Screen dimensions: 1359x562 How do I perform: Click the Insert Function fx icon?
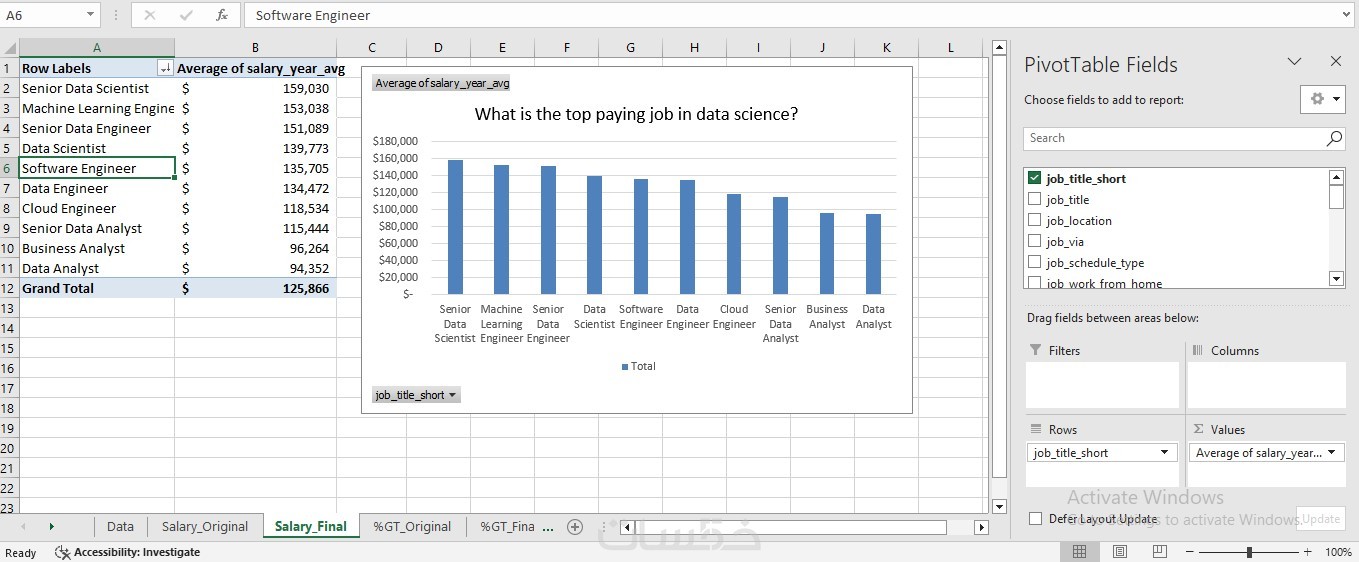(x=222, y=15)
